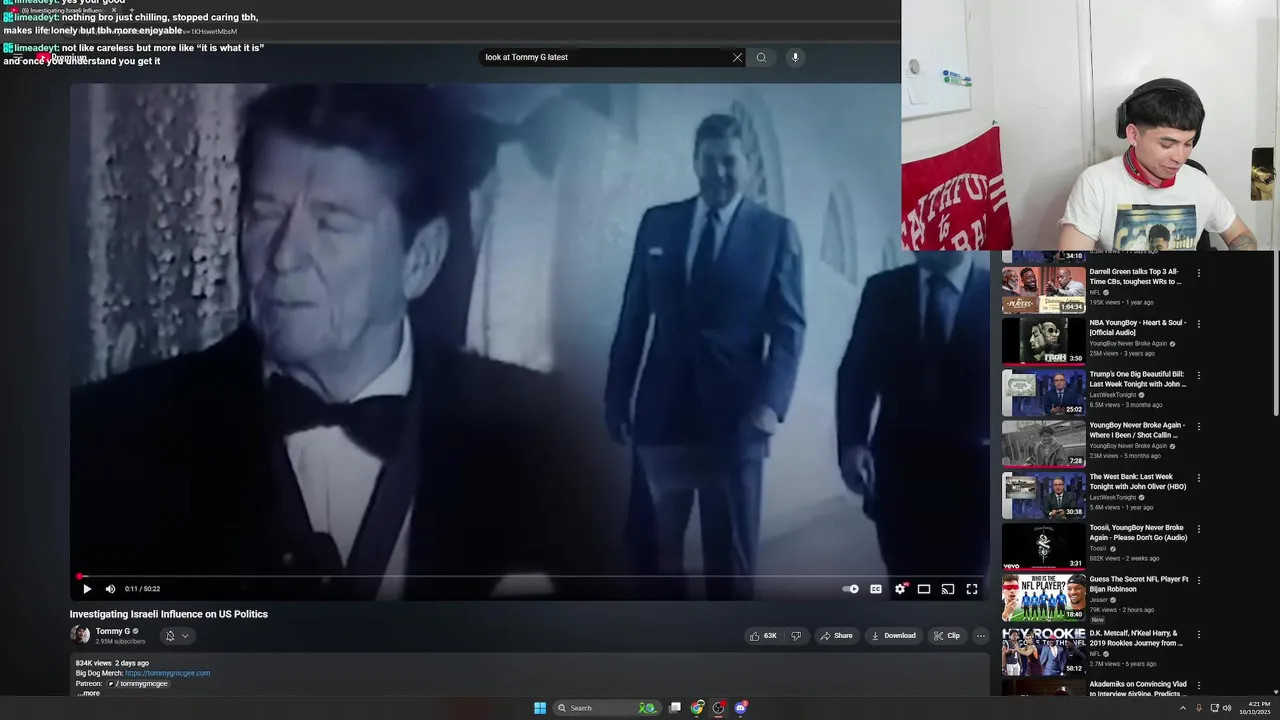
Task: Open options menu for Heart & Soul video
Action: point(1199,324)
